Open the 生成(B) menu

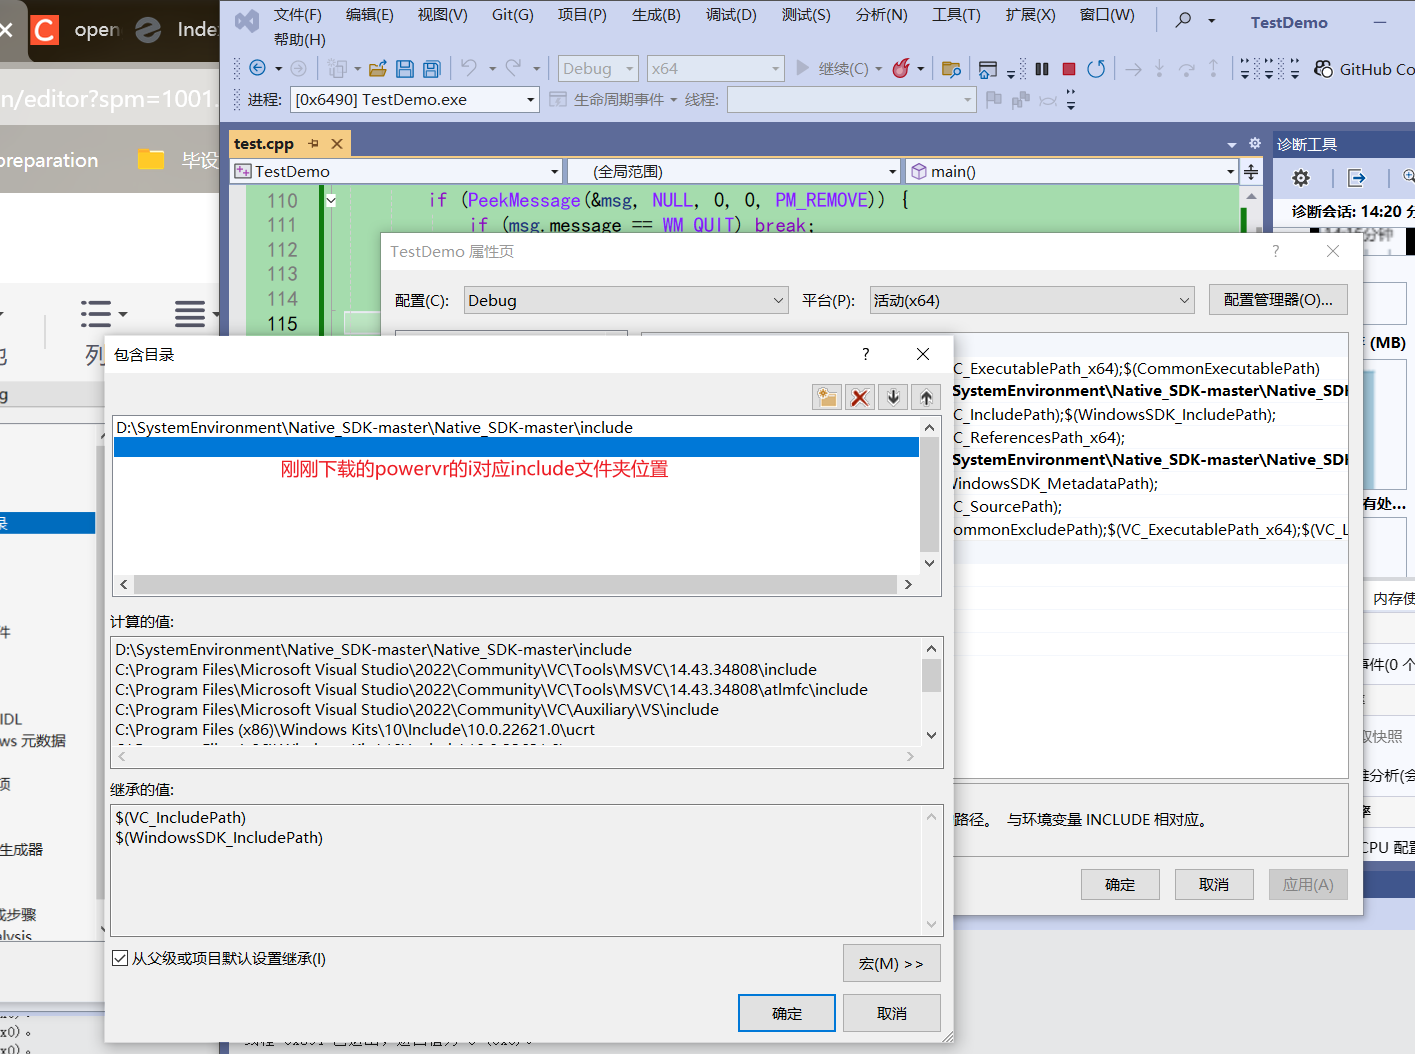656,15
